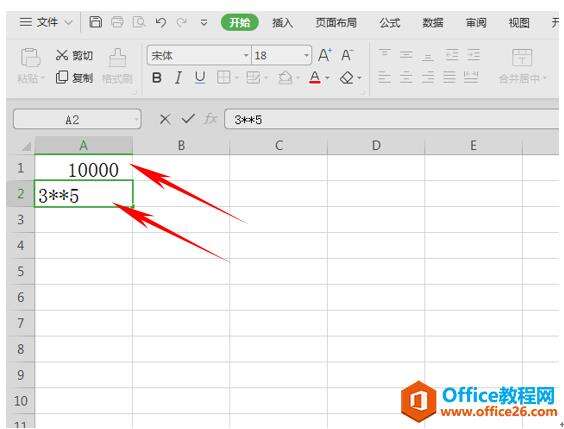The image size is (564, 429).
Task: Click 合并居中 merge and center
Action: (x=522, y=66)
